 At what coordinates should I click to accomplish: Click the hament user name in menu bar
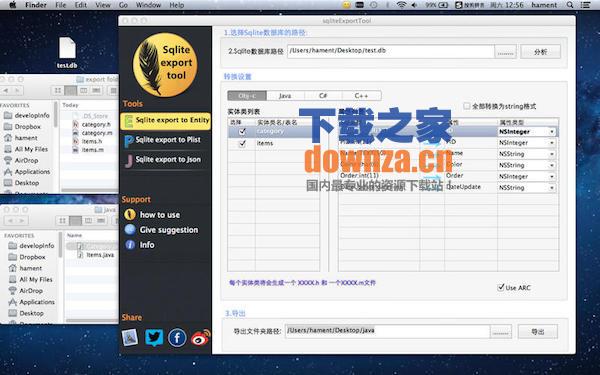pos(544,5)
